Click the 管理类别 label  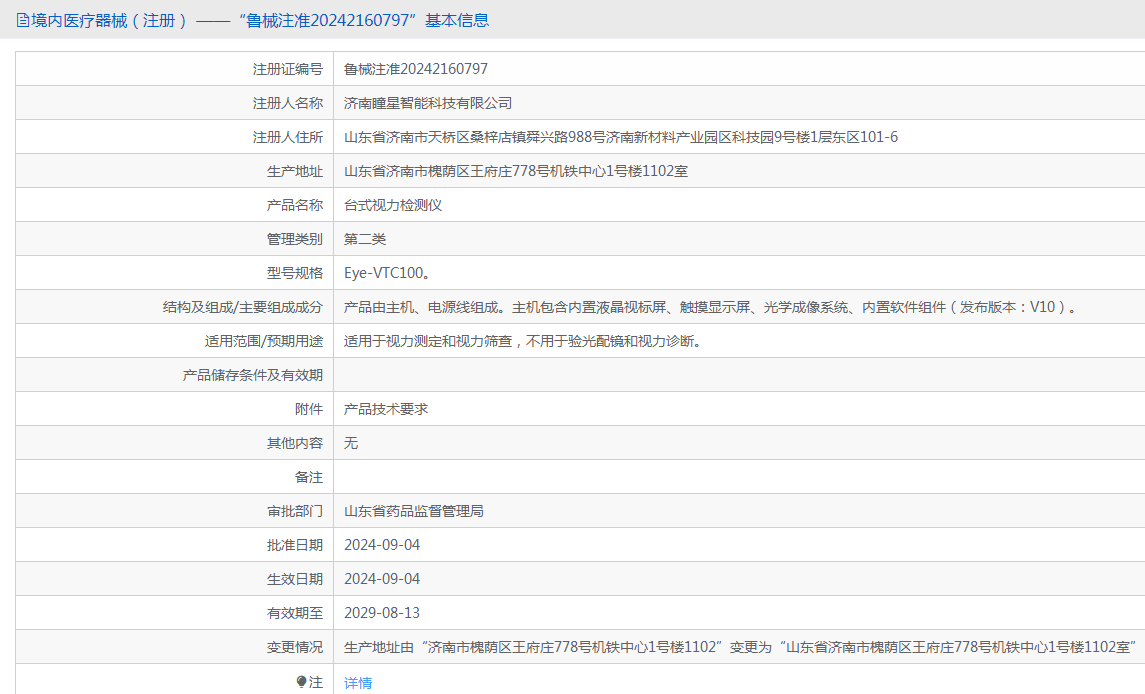(295, 239)
